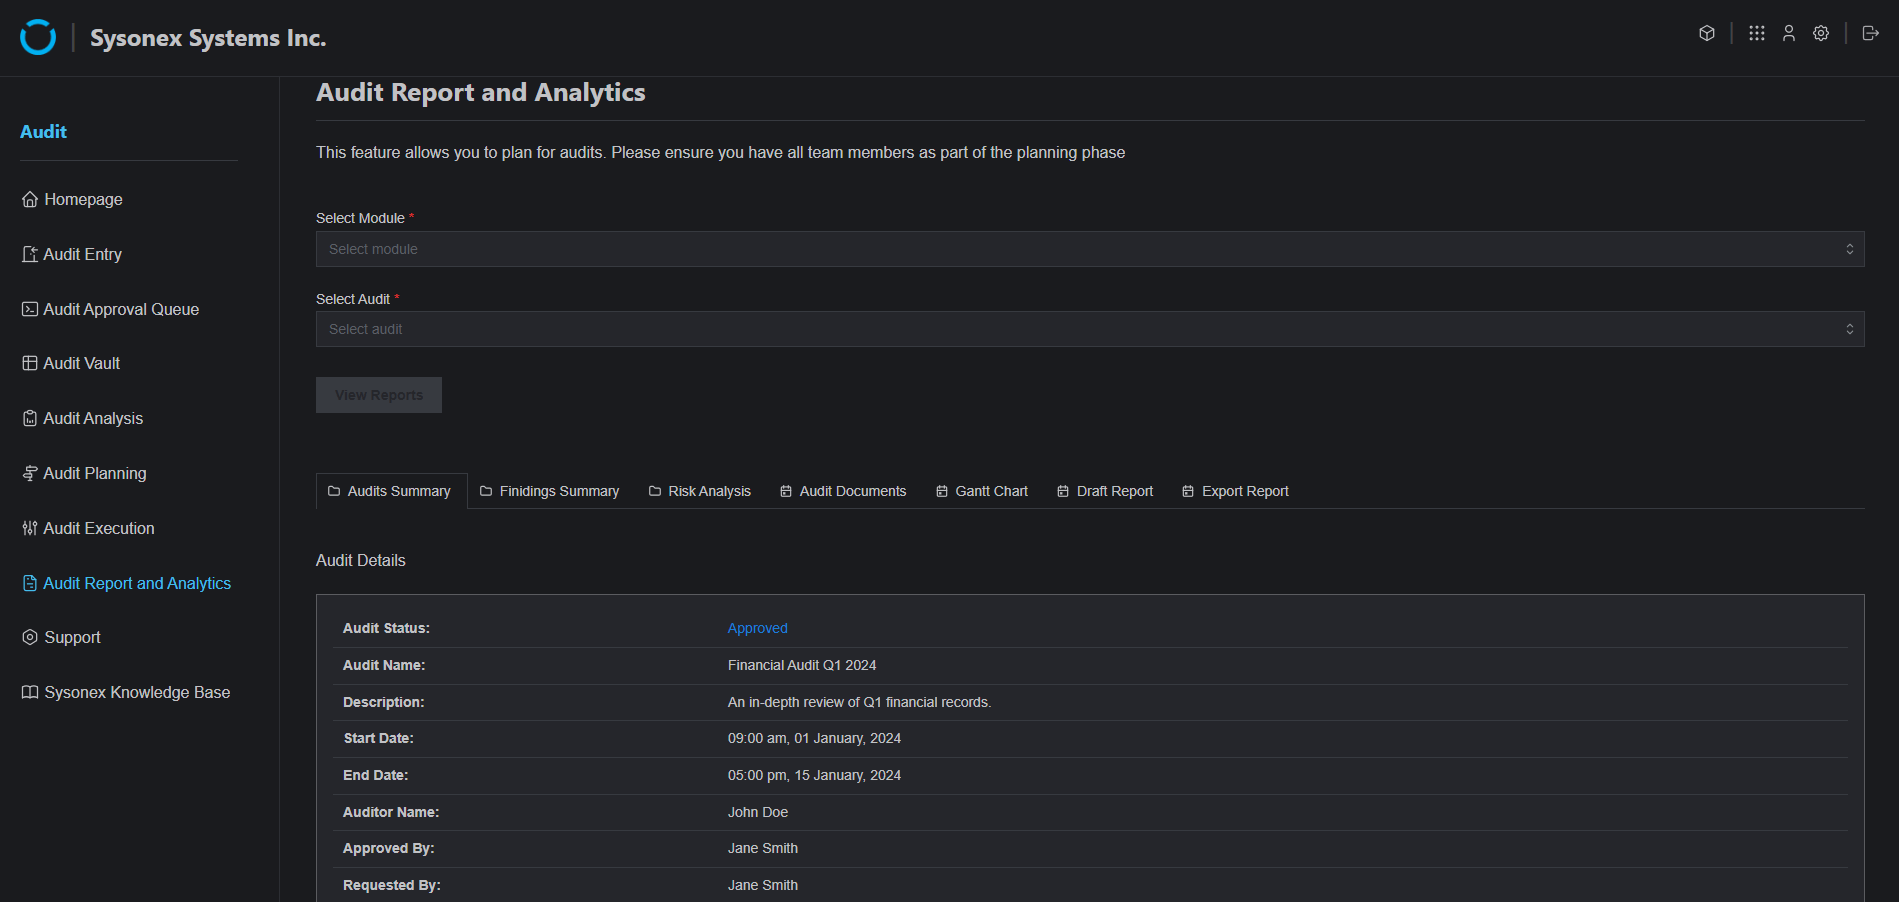Click the Homepage house icon
The image size is (1899, 902).
point(30,200)
